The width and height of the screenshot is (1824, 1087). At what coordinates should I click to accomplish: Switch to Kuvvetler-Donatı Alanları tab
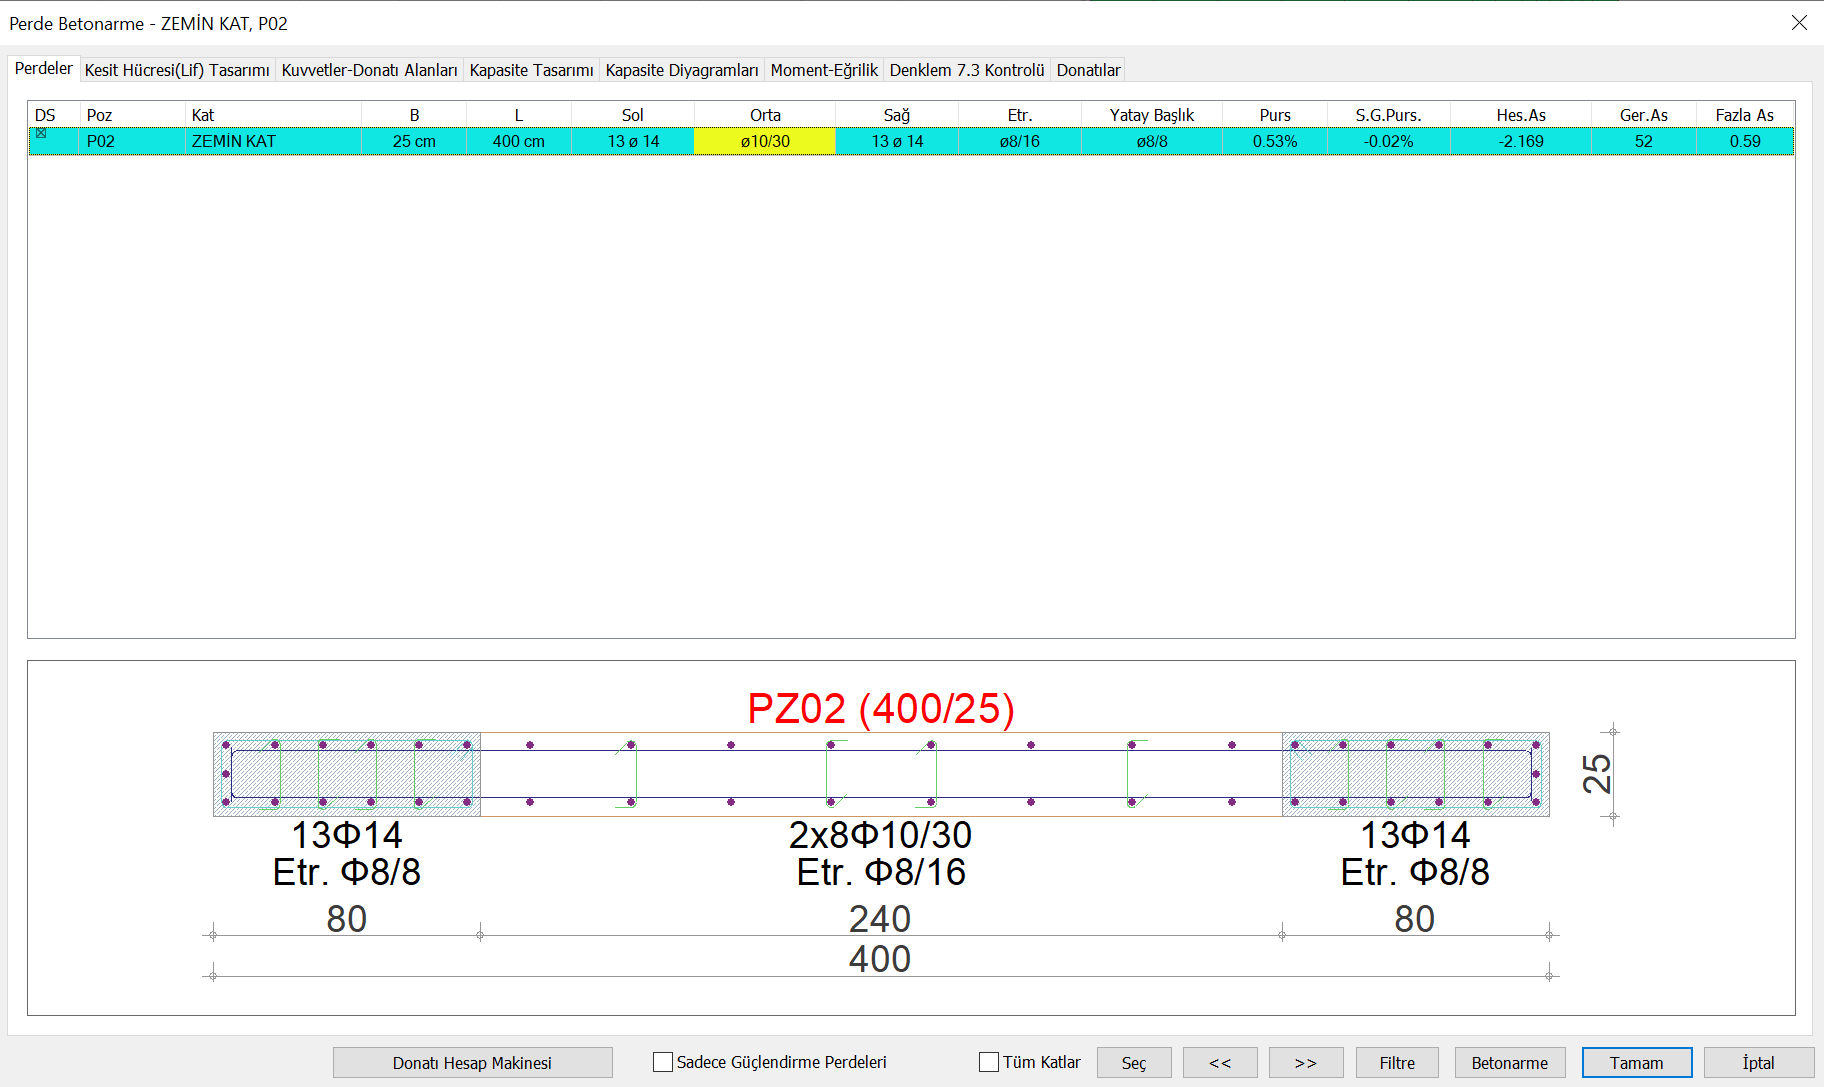point(369,70)
